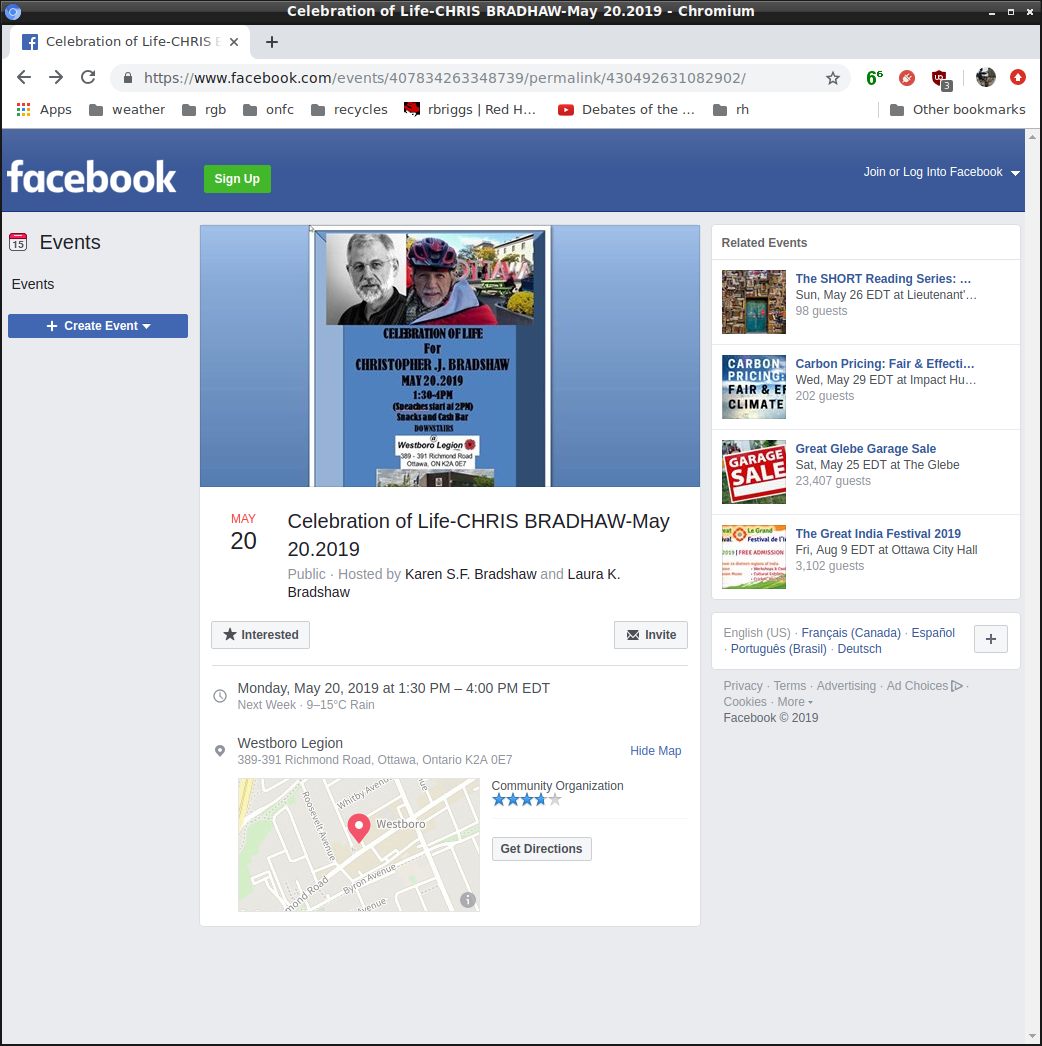Image resolution: width=1042 pixels, height=1046 pixels.
Task: Click the red circular extension icon beside weather
Action: coord(907,78)
